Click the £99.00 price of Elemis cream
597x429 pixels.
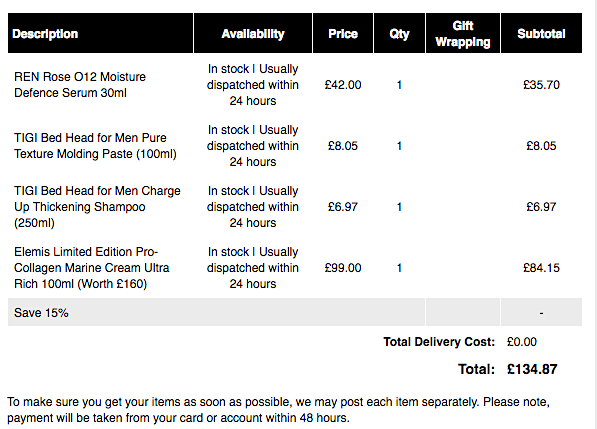point(343,268)
